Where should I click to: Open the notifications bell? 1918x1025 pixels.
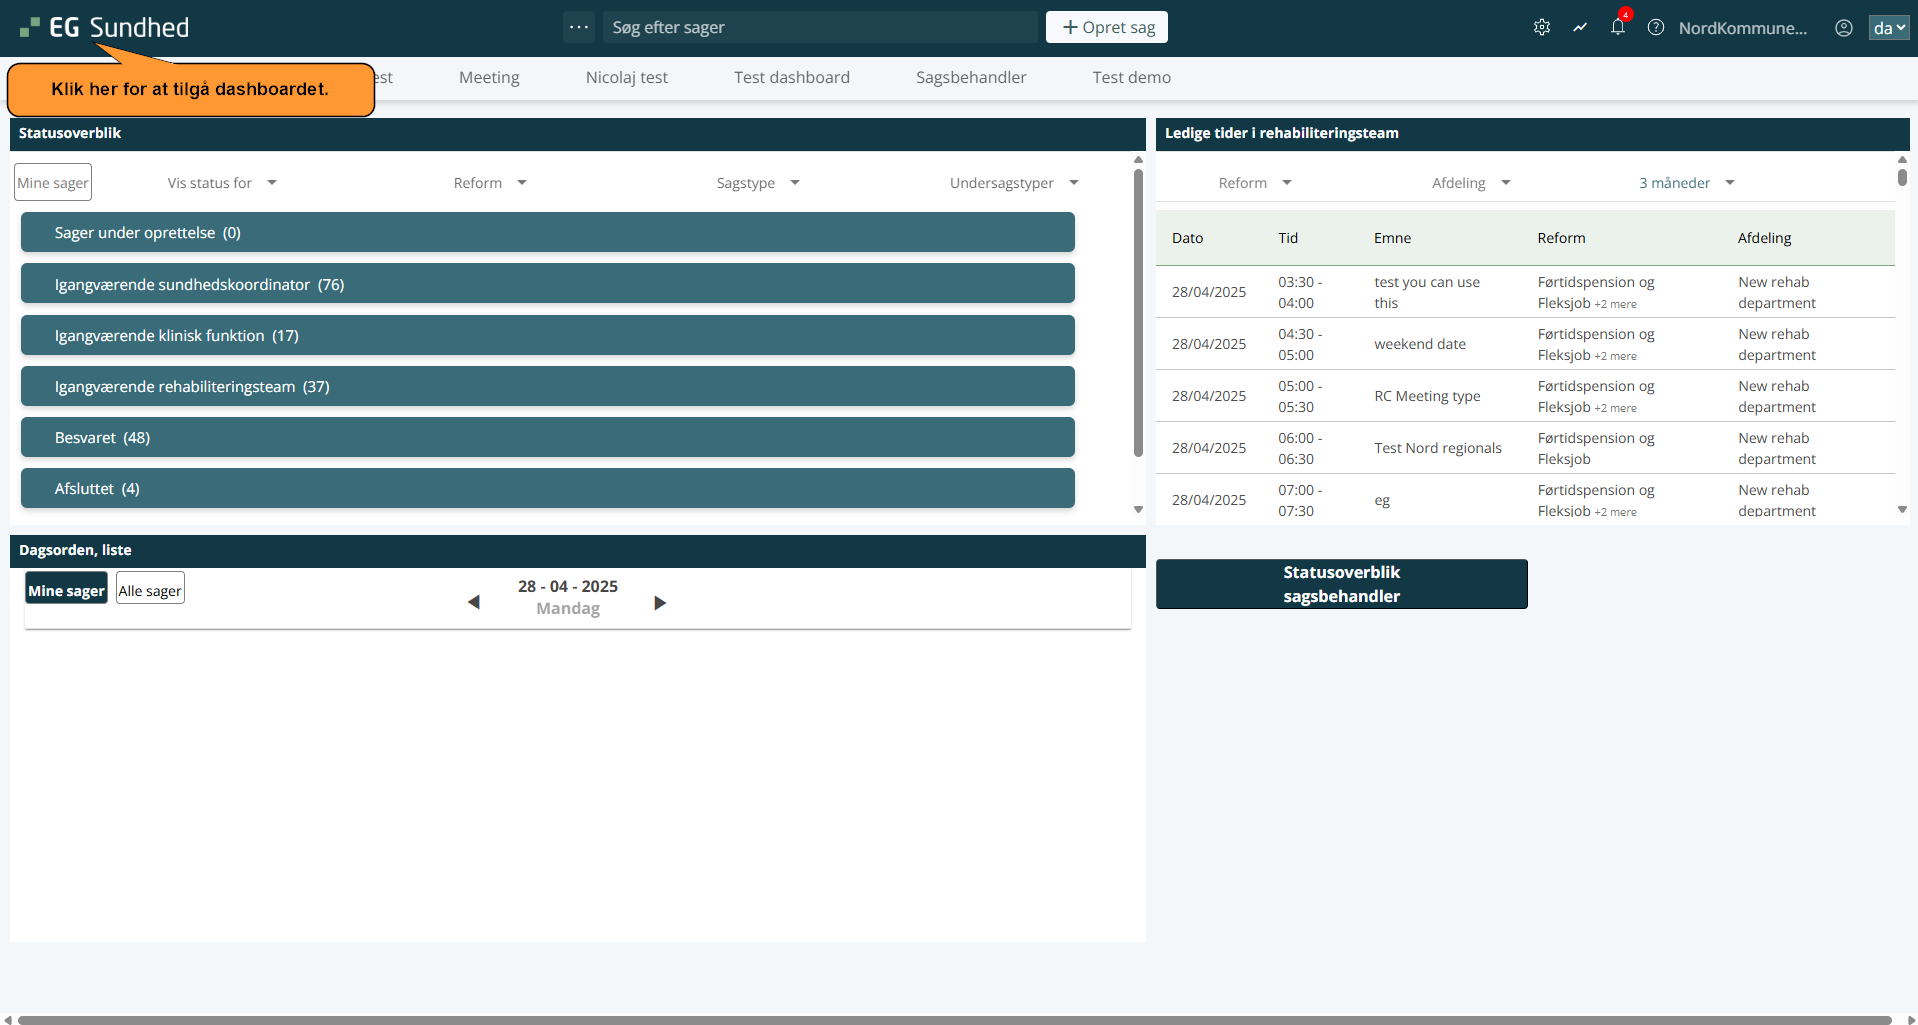(x=1617, y=28)
